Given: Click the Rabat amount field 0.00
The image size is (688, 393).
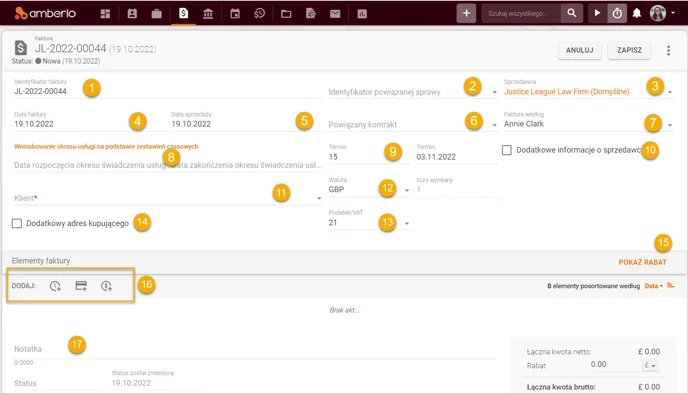Looking at the screenshot, I should click(598, 364).
